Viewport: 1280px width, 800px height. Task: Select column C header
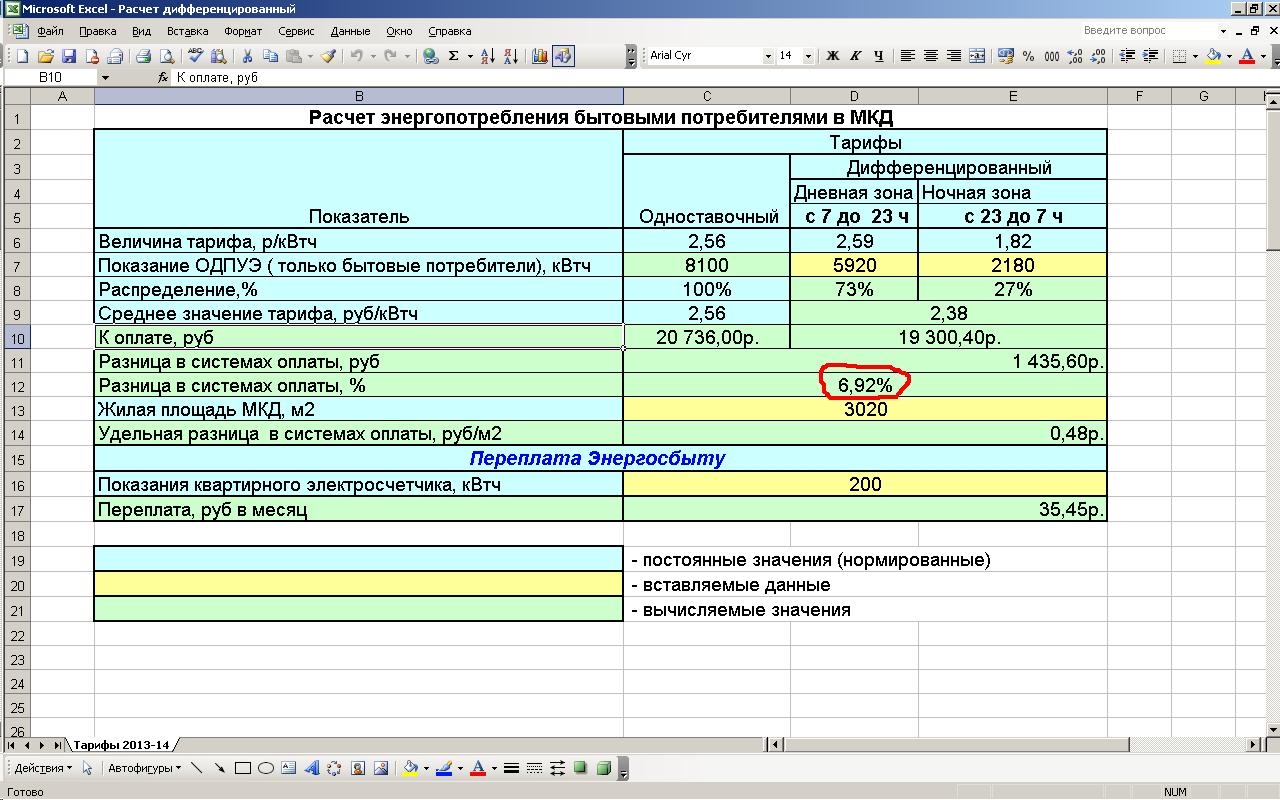pos(707,96)
